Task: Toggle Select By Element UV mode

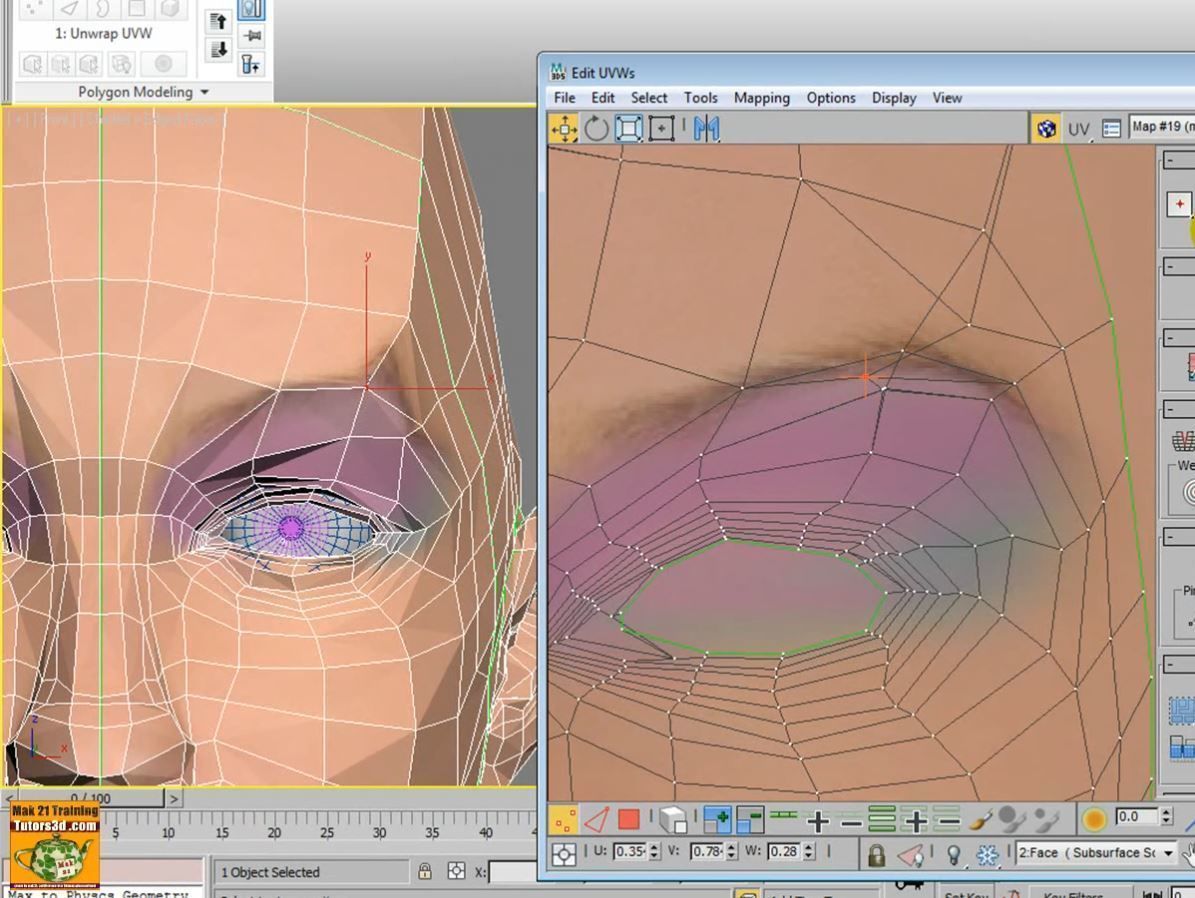Action: pos(673,820)
